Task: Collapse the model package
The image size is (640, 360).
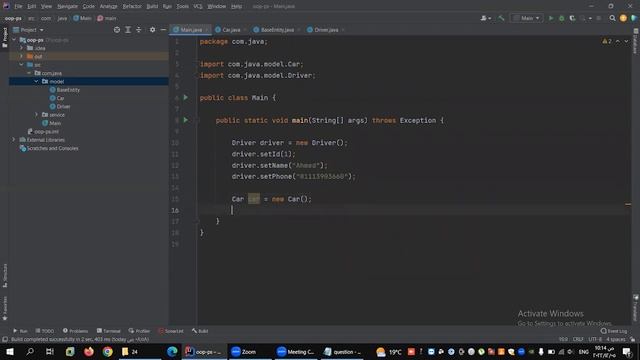Action: pyautogui.click(x=36, y=81)
